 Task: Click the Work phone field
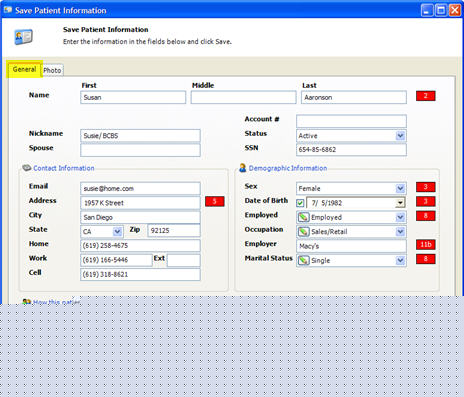tap(116, 260)
